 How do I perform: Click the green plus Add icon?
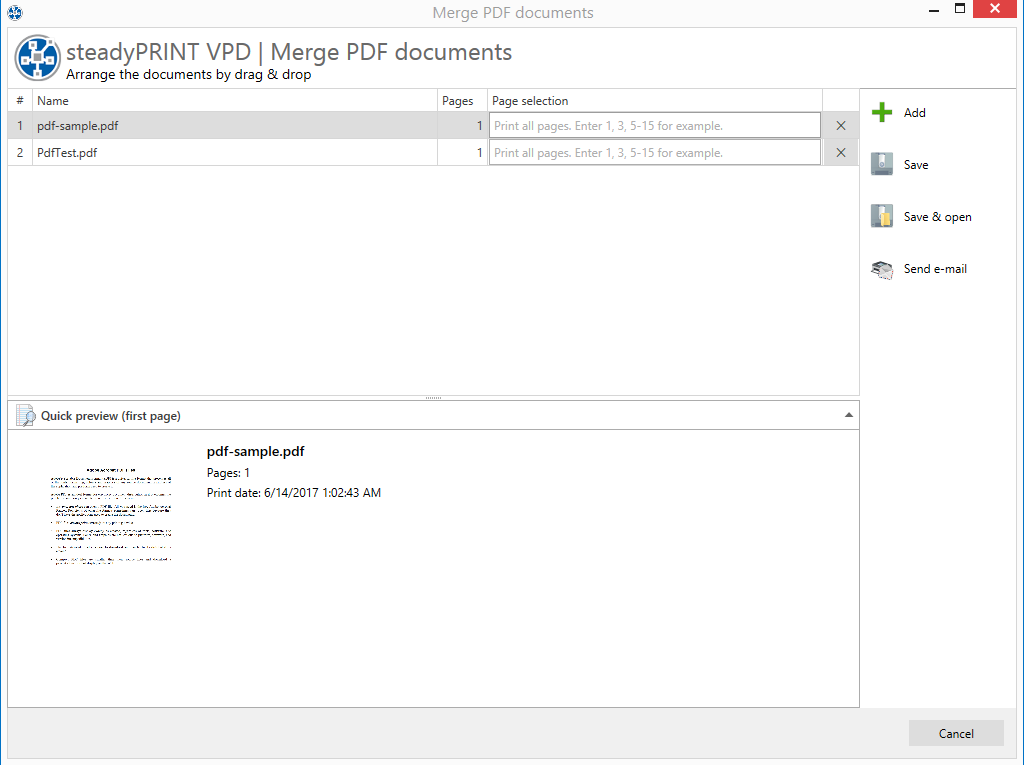tap(882, 112)
